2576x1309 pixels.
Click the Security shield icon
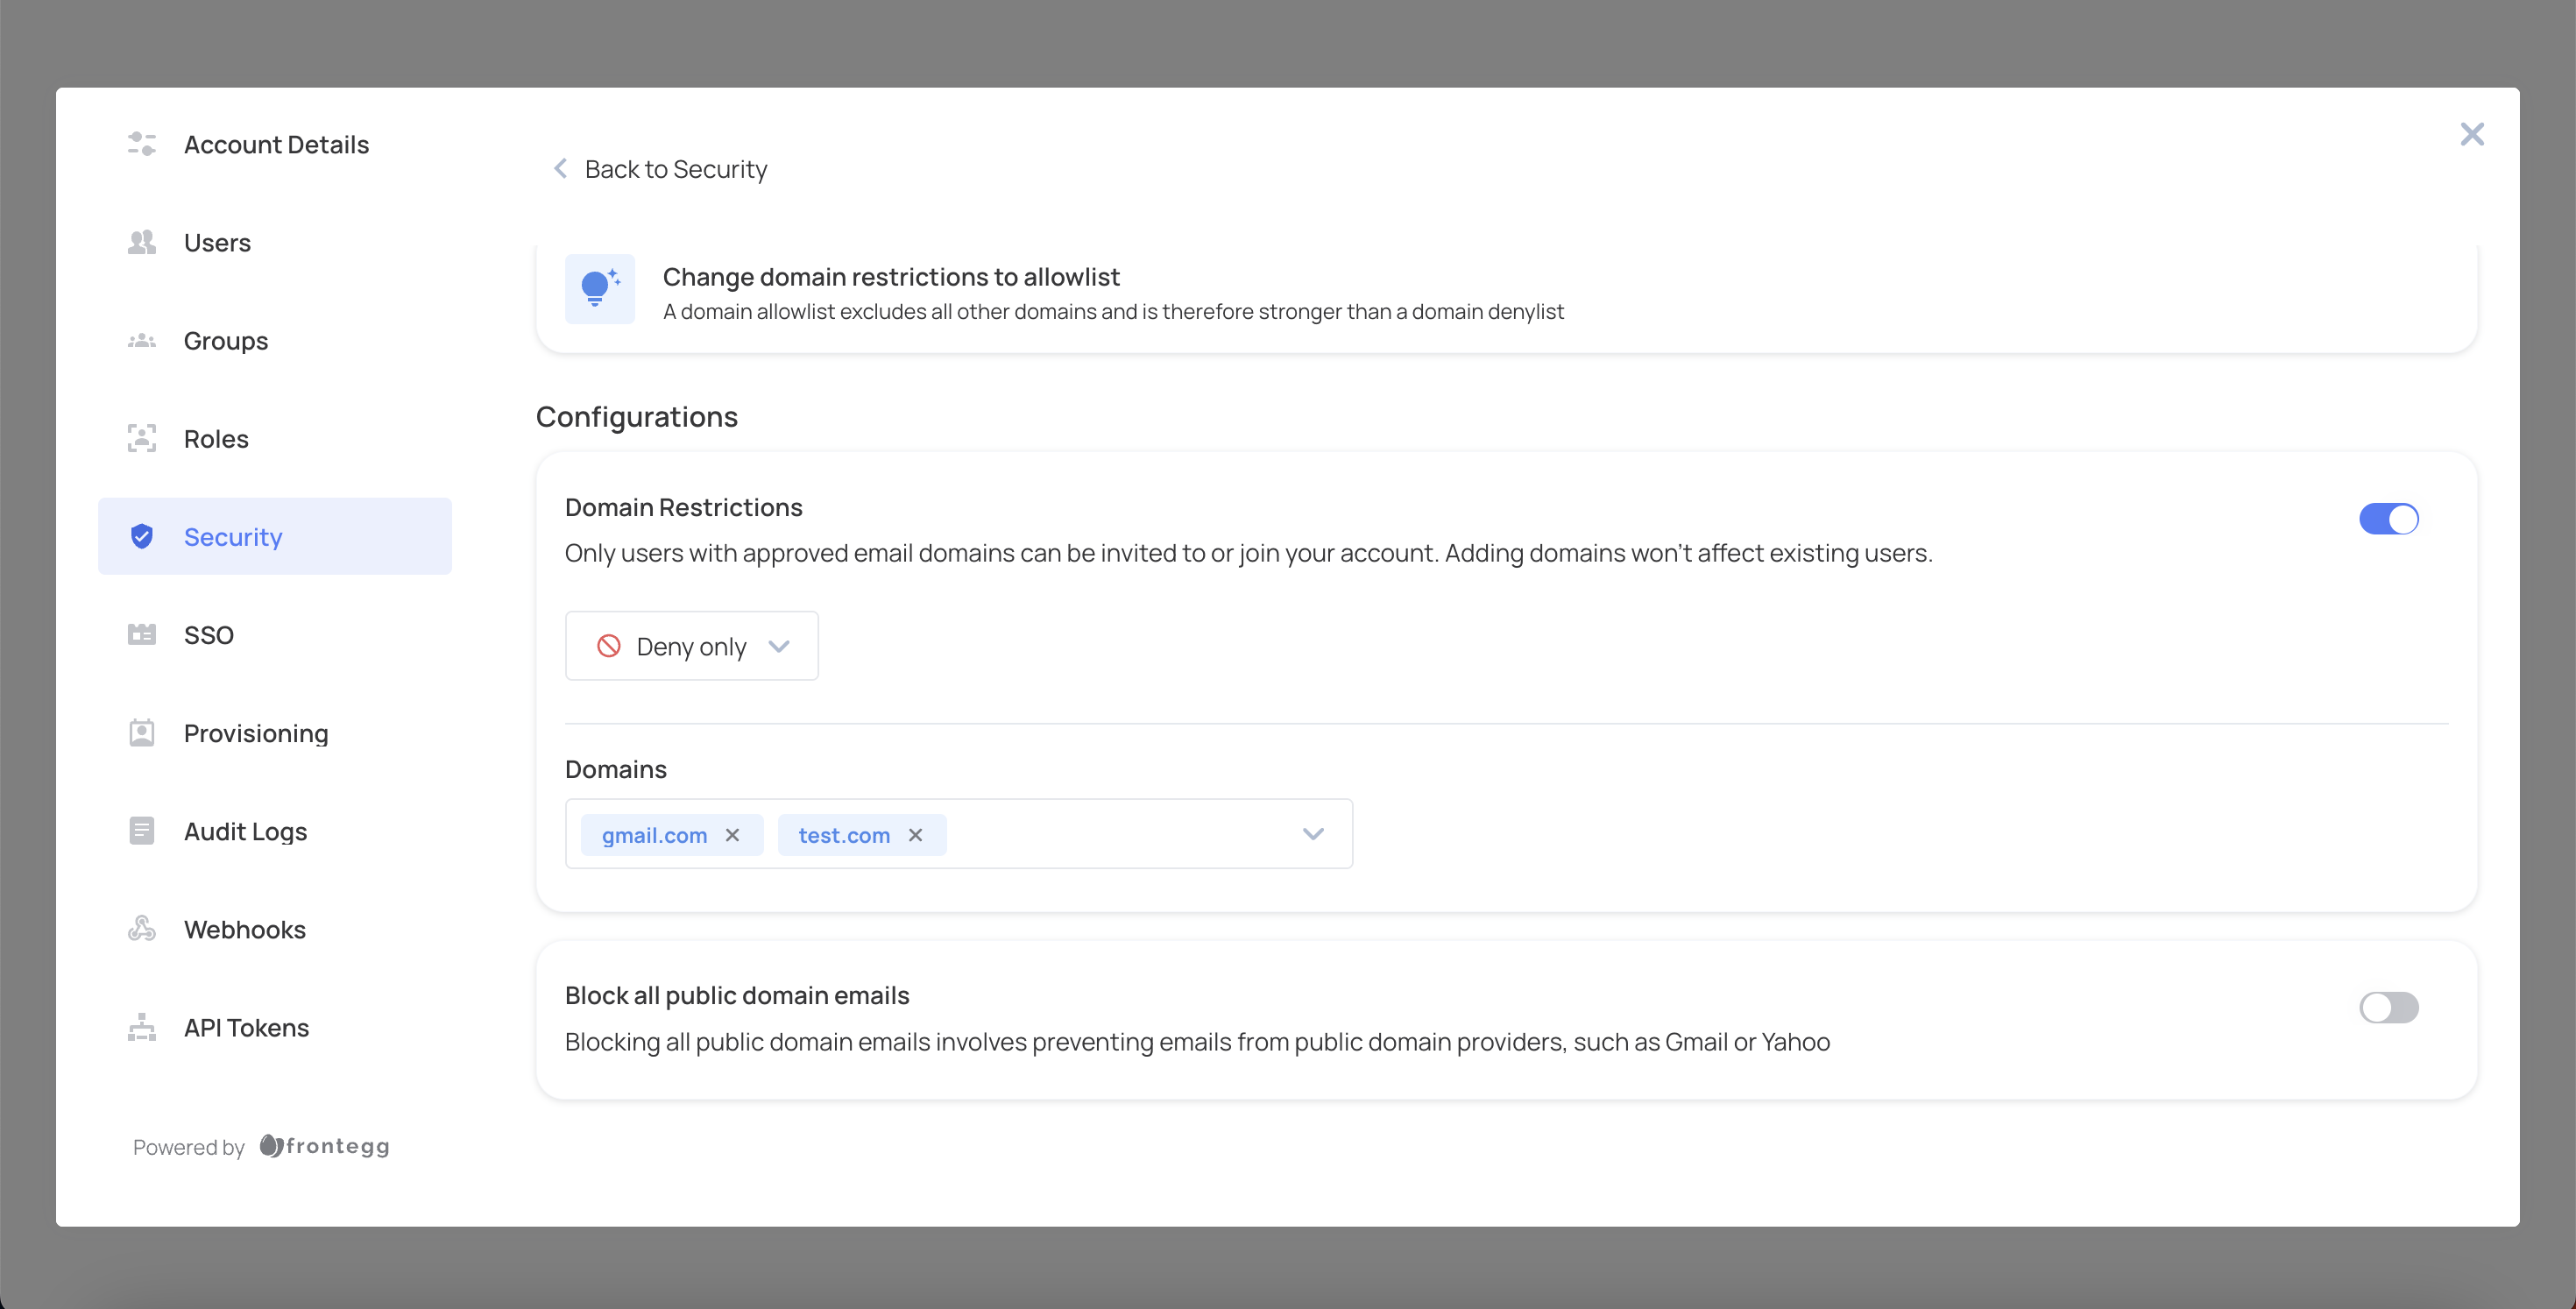(142, 537)
